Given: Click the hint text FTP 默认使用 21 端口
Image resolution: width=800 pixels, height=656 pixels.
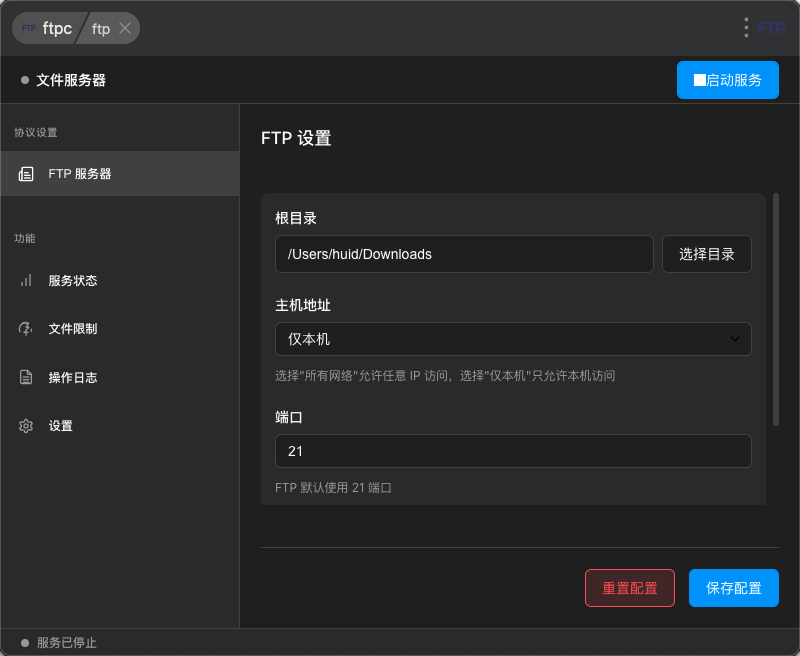Looking at the screenshot, I should 333,488.
